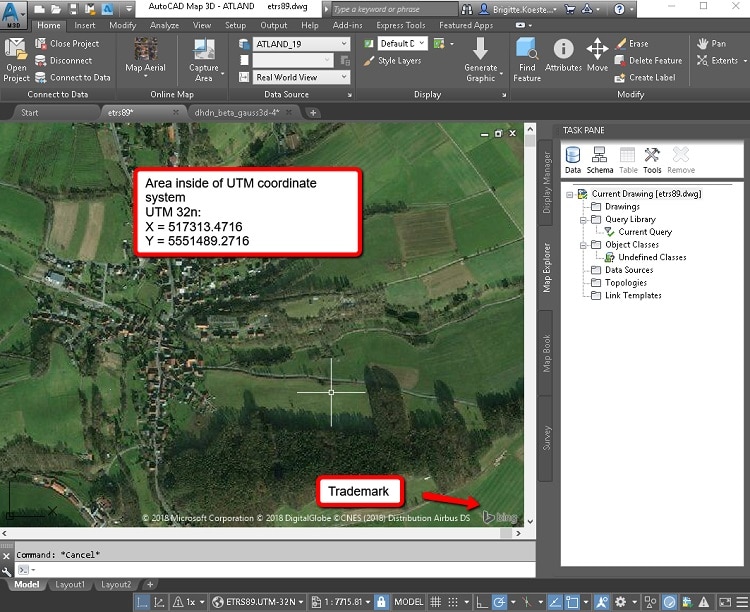750x612 pixels.
Task: Open the 1:7715.81 scale dropdown
Action: tap(342, 601)
